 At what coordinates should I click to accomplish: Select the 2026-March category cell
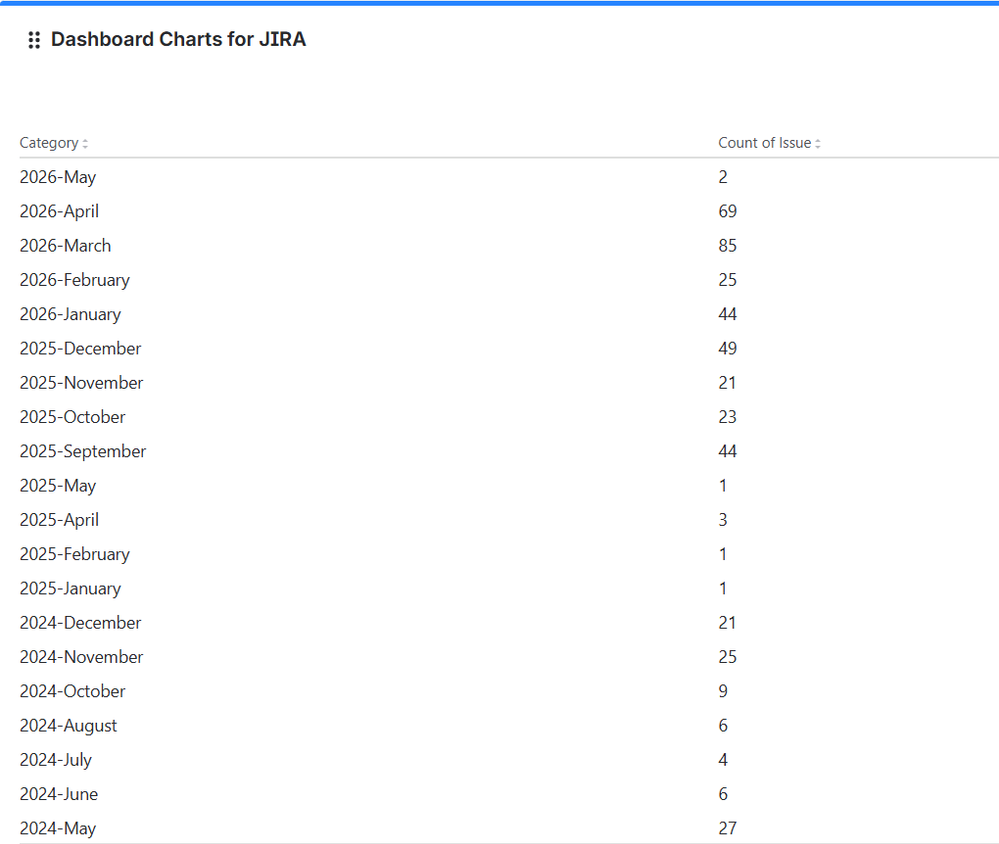tap(65, 246)
